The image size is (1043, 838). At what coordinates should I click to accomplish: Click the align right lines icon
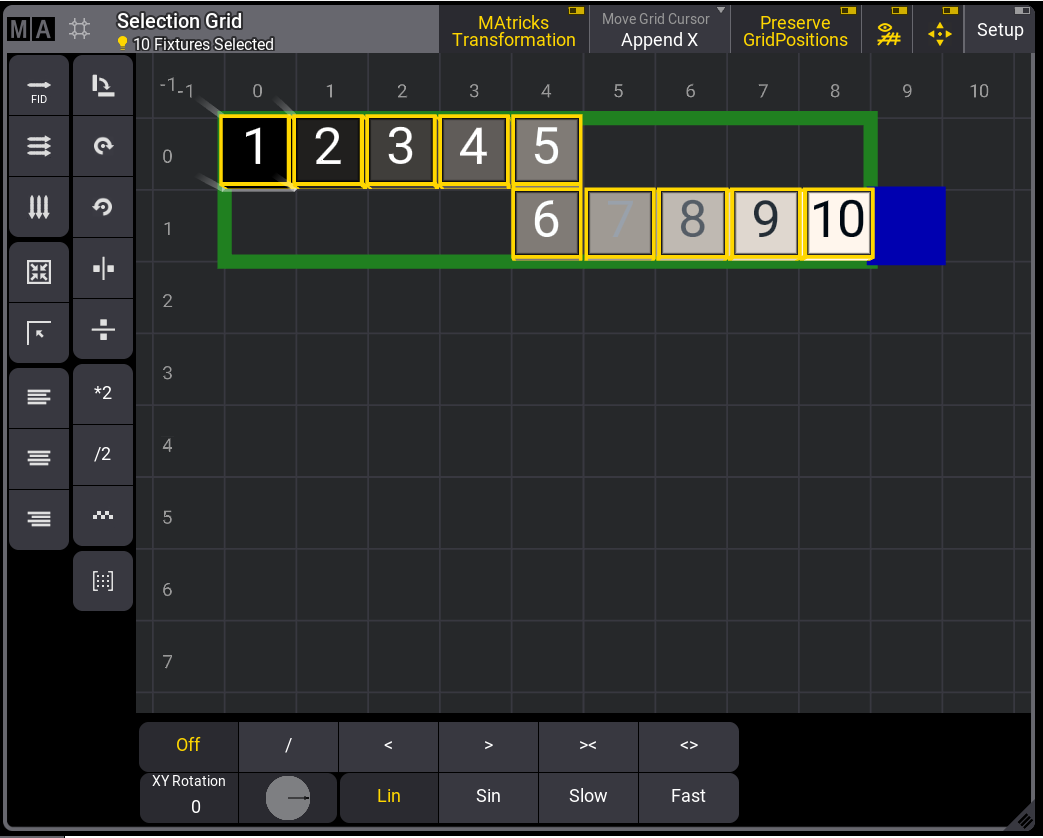[38, 518]
